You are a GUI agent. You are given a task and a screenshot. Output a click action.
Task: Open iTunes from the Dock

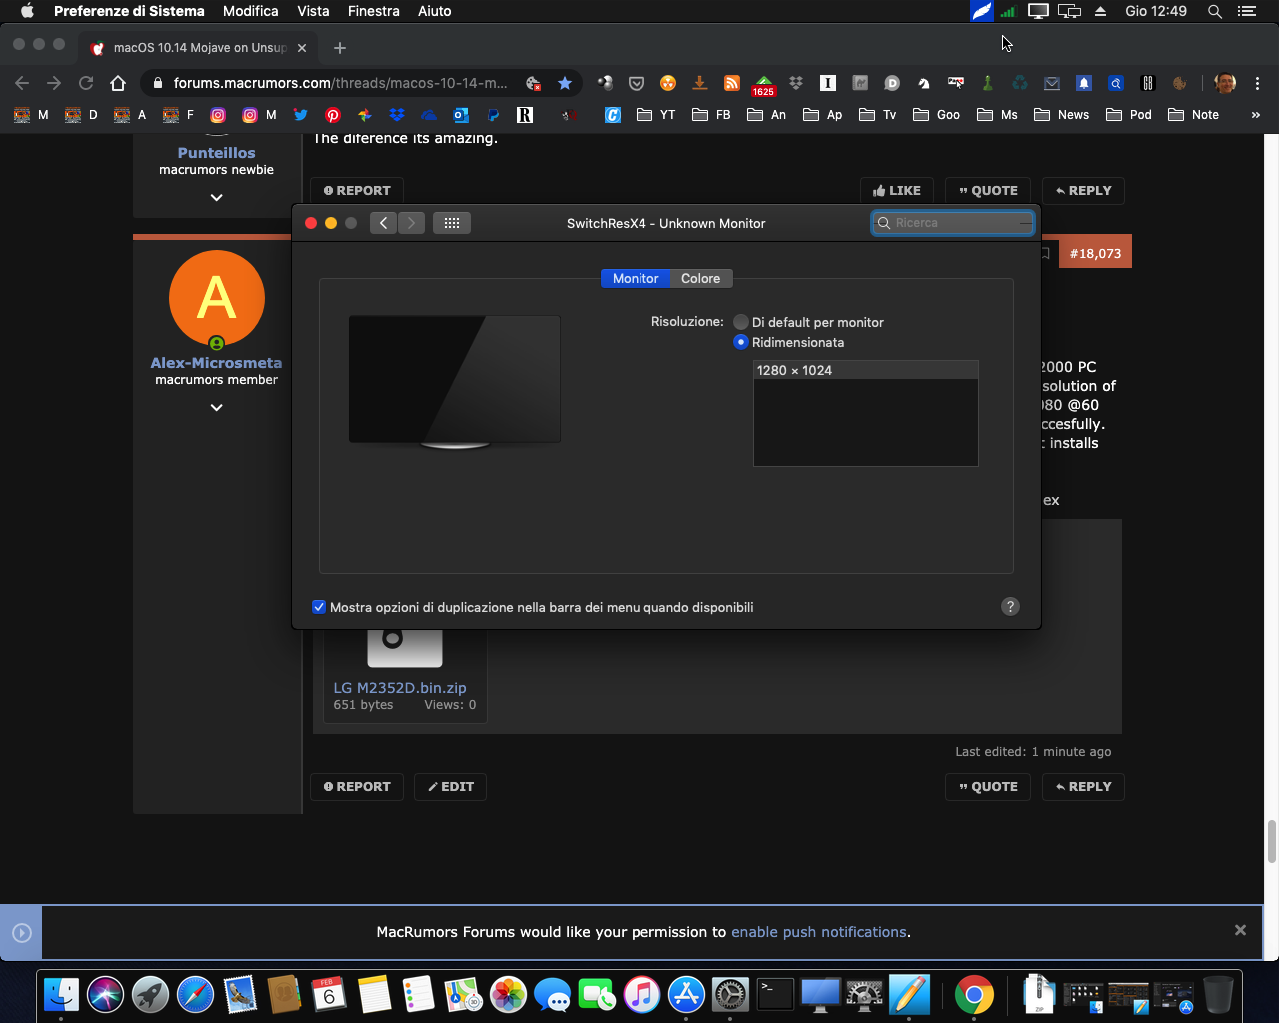642,994
